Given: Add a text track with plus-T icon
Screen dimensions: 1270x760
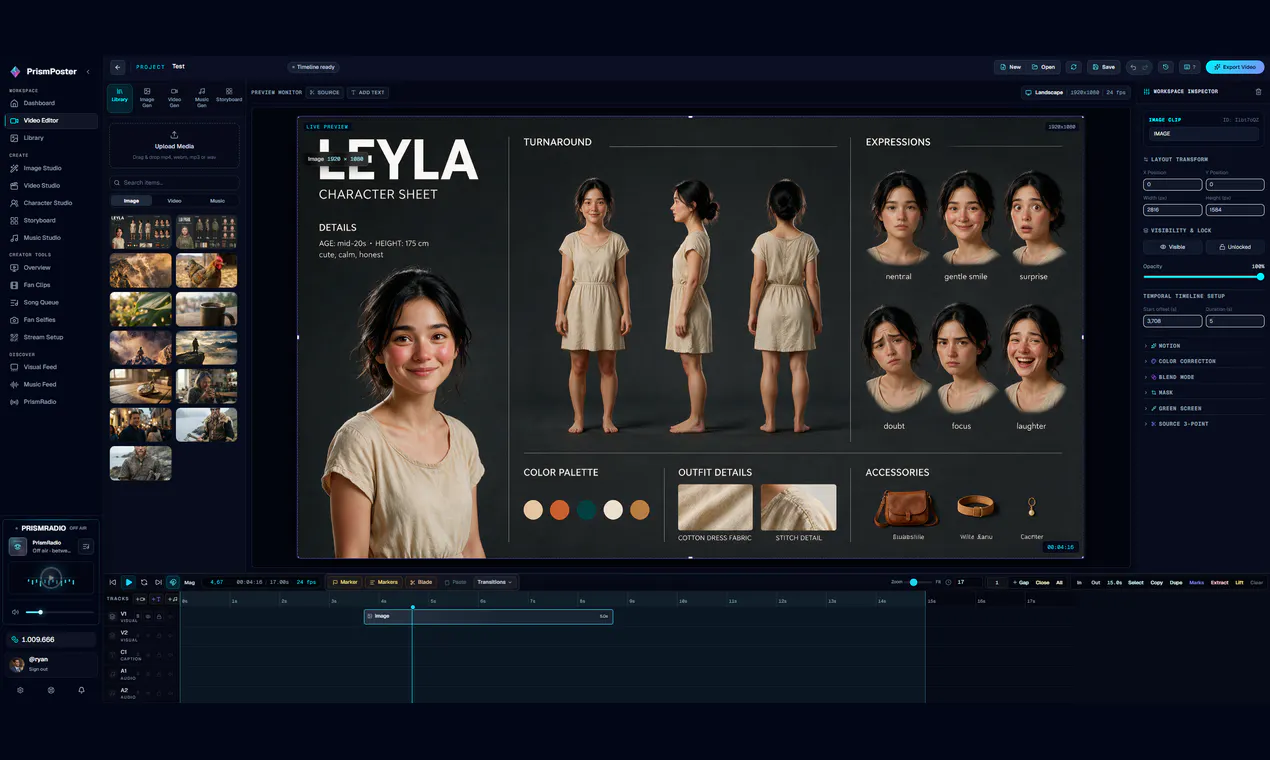Looking at the screenshot, I should pos(157,599).
